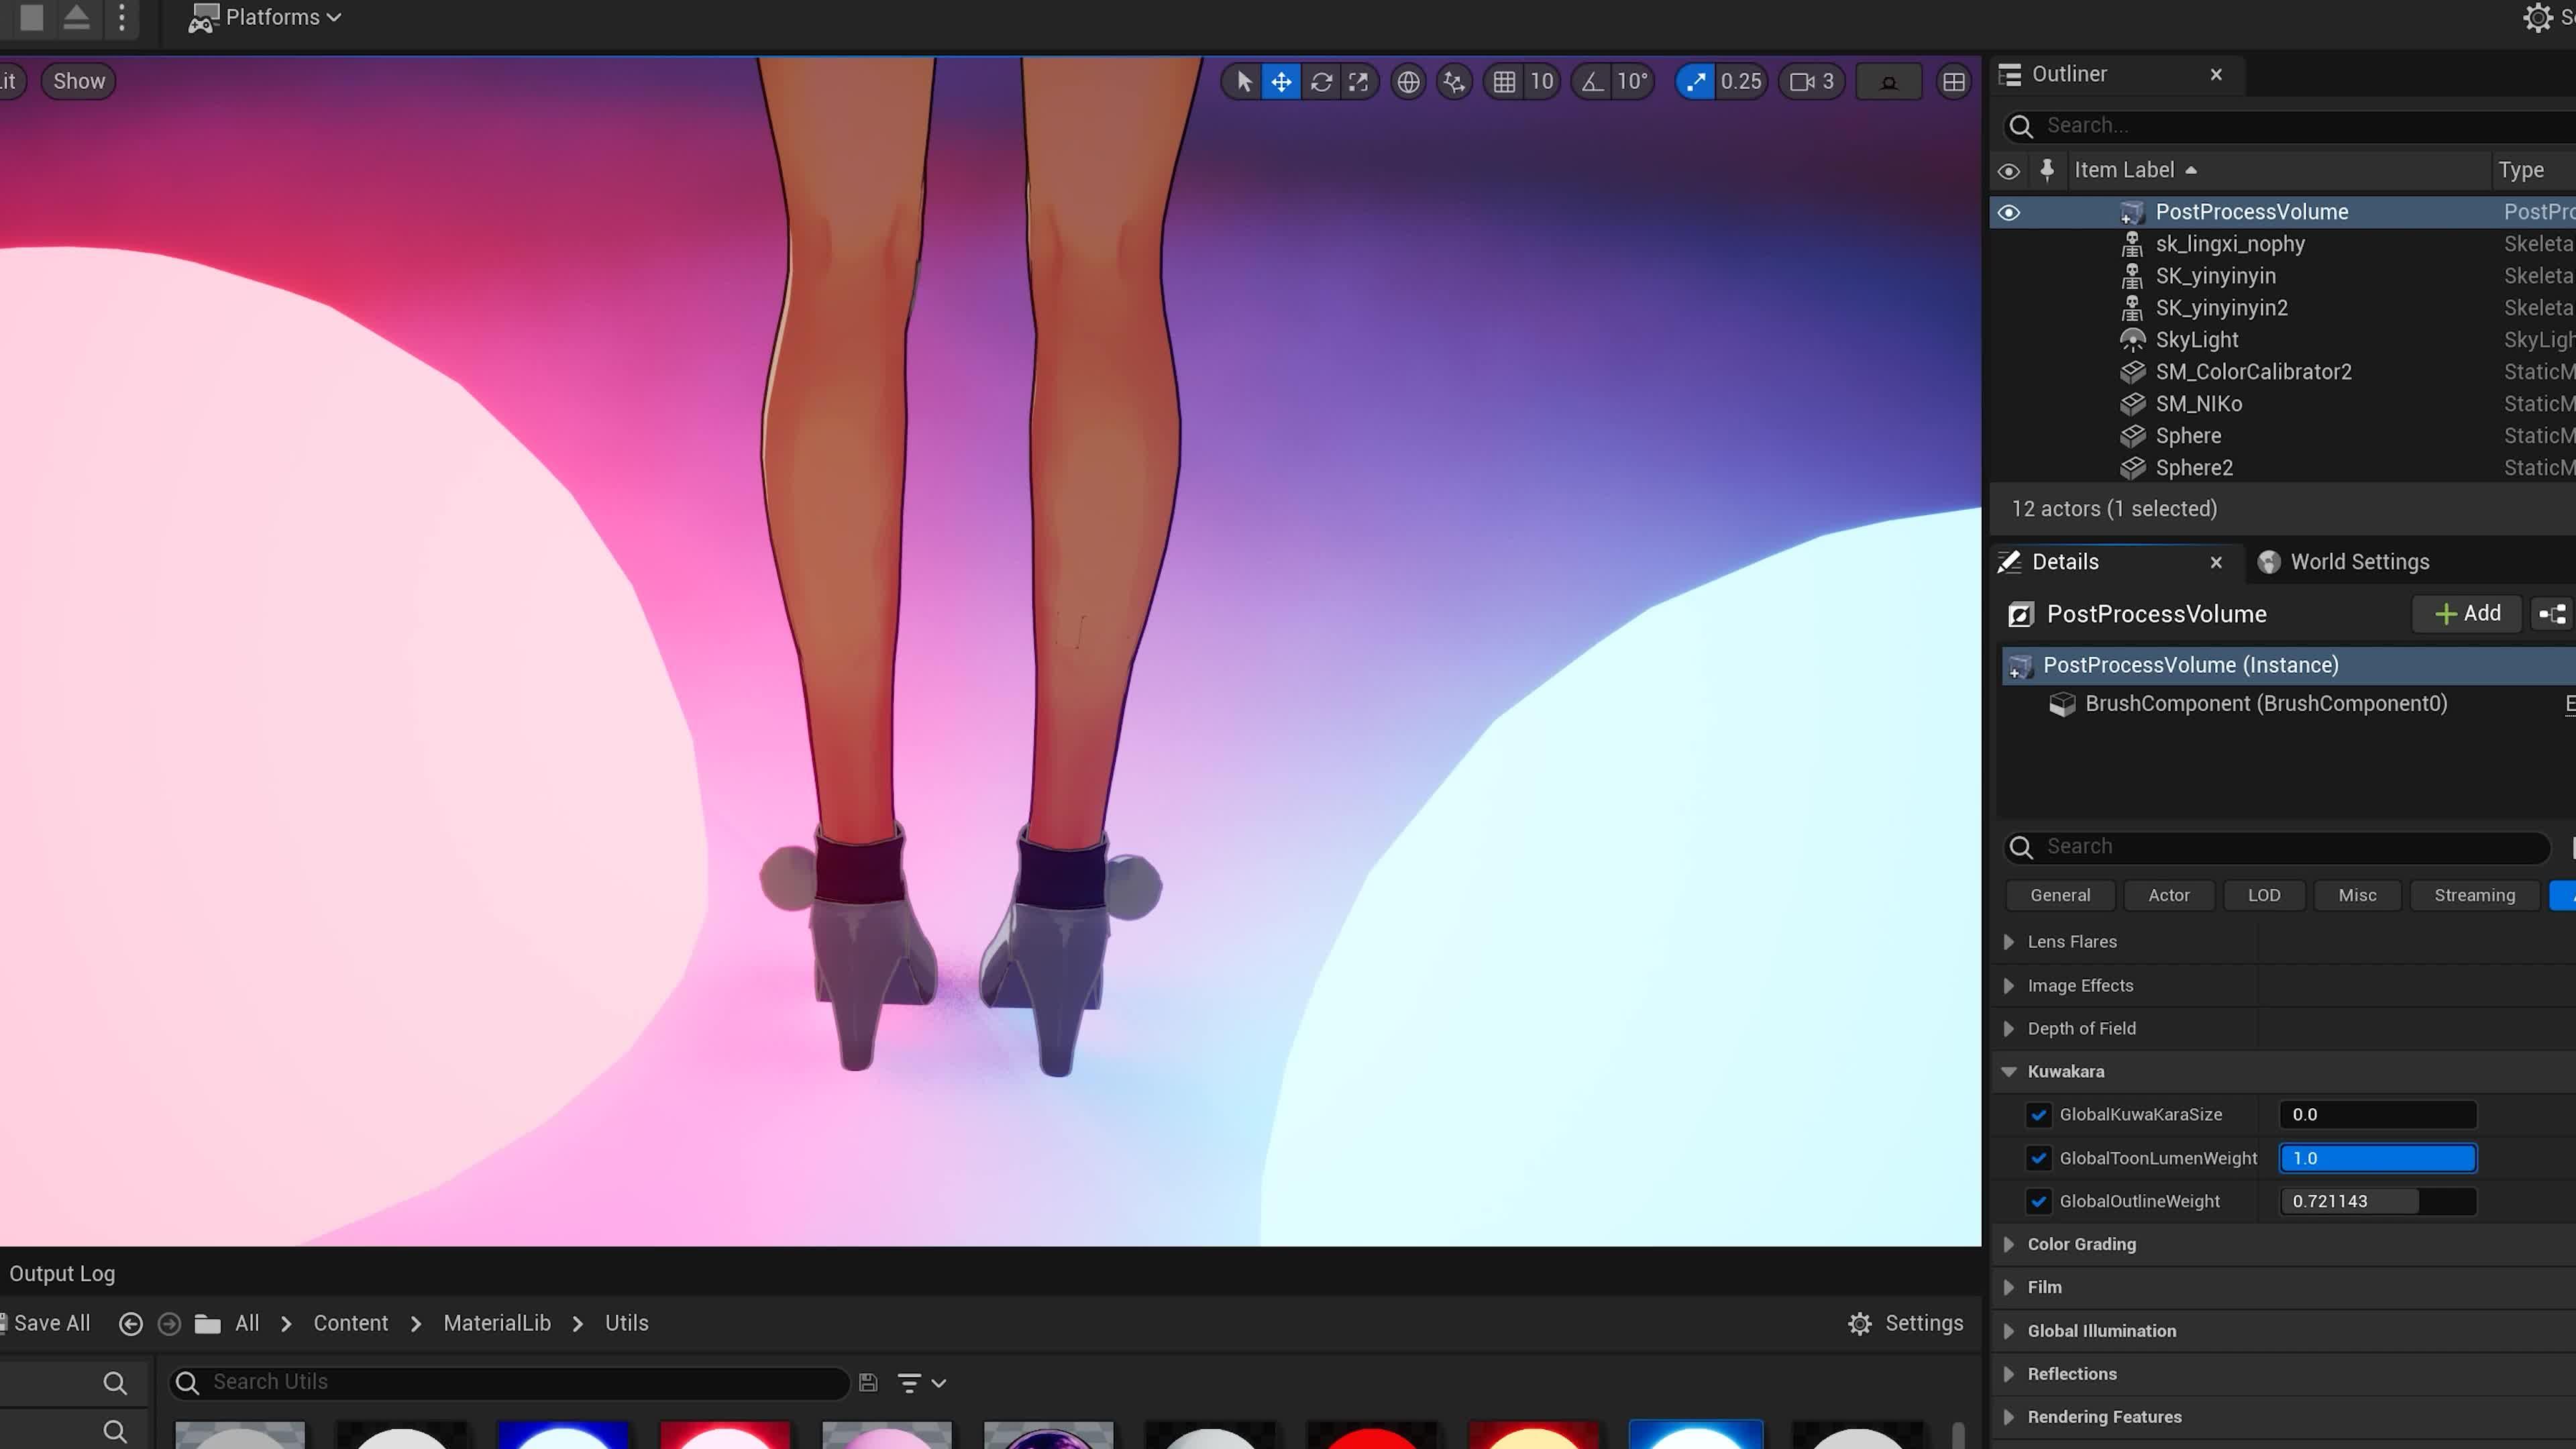Screen dimensions: 2576x1449
Task: Toggle surface snapping icon in viewport toolbar
Action: (x=1454, y=82)
